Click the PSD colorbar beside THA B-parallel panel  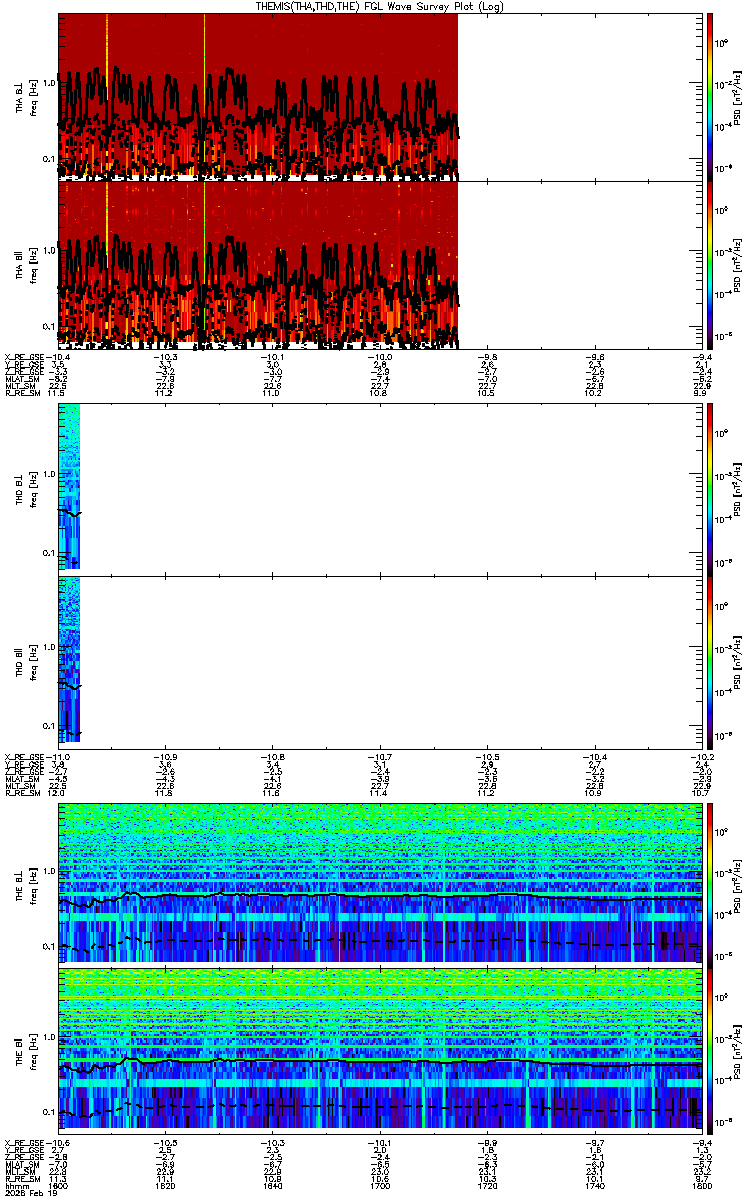pyautogui.click(x=711, y=264)
